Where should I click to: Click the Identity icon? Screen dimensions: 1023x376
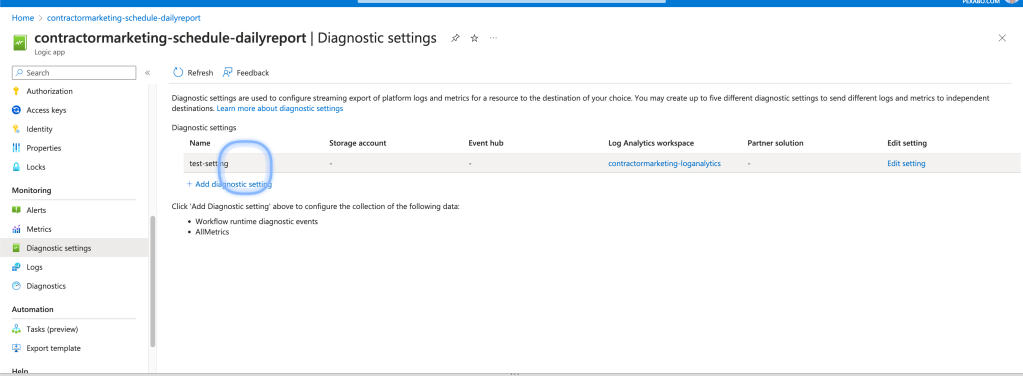(x=16, y=129)
